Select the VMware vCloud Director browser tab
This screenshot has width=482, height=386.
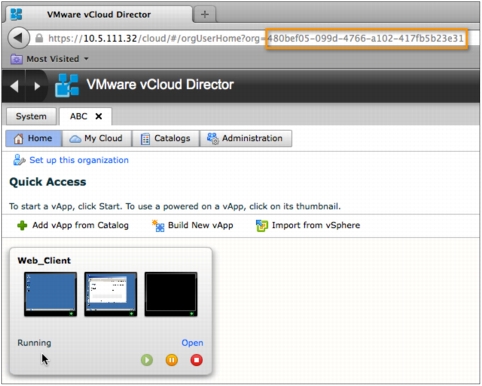99,14
